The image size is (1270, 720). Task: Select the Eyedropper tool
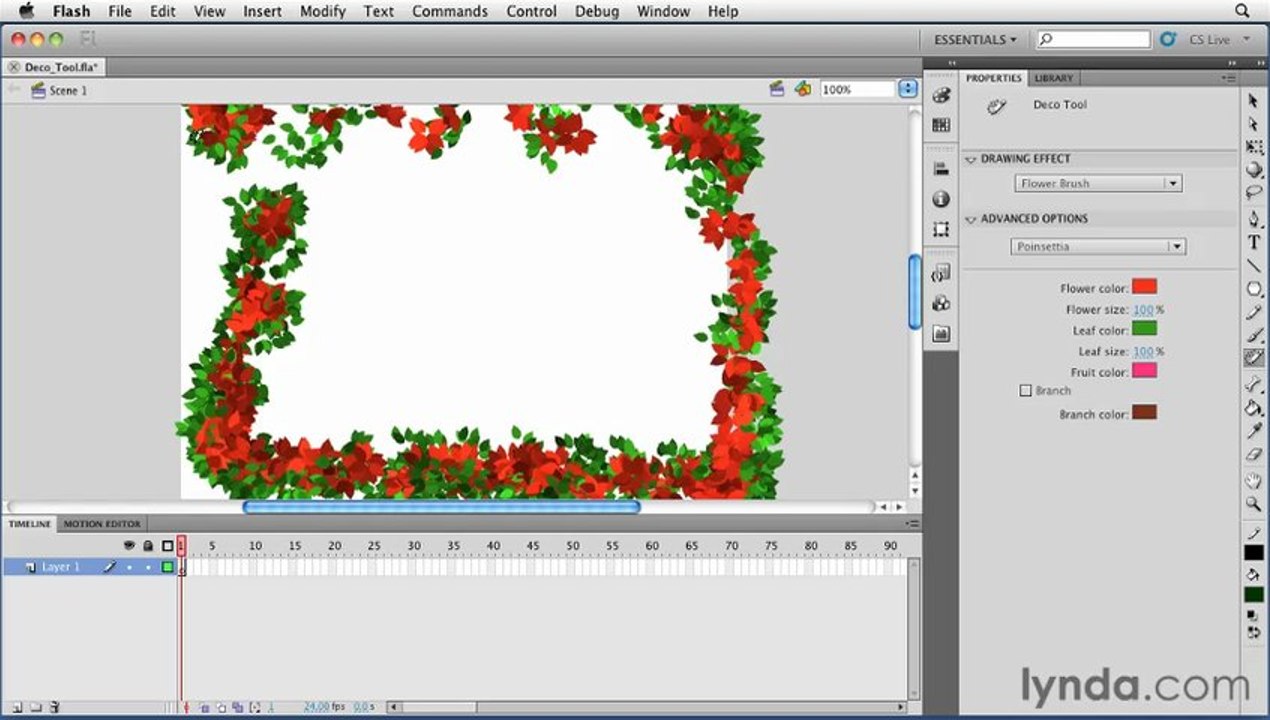coord(1253,431)
